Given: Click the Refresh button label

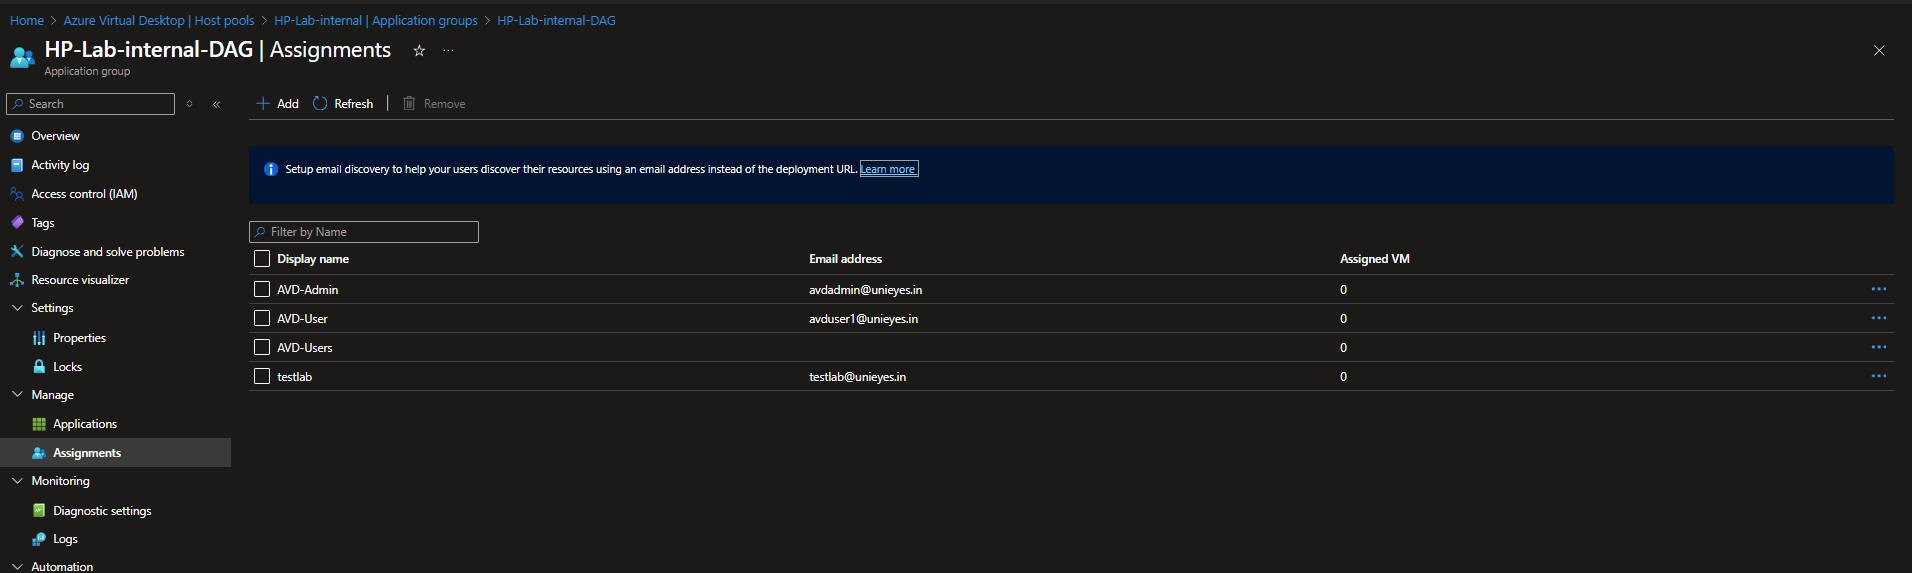Looking at the screenshot, I should (x=354, y=104).
